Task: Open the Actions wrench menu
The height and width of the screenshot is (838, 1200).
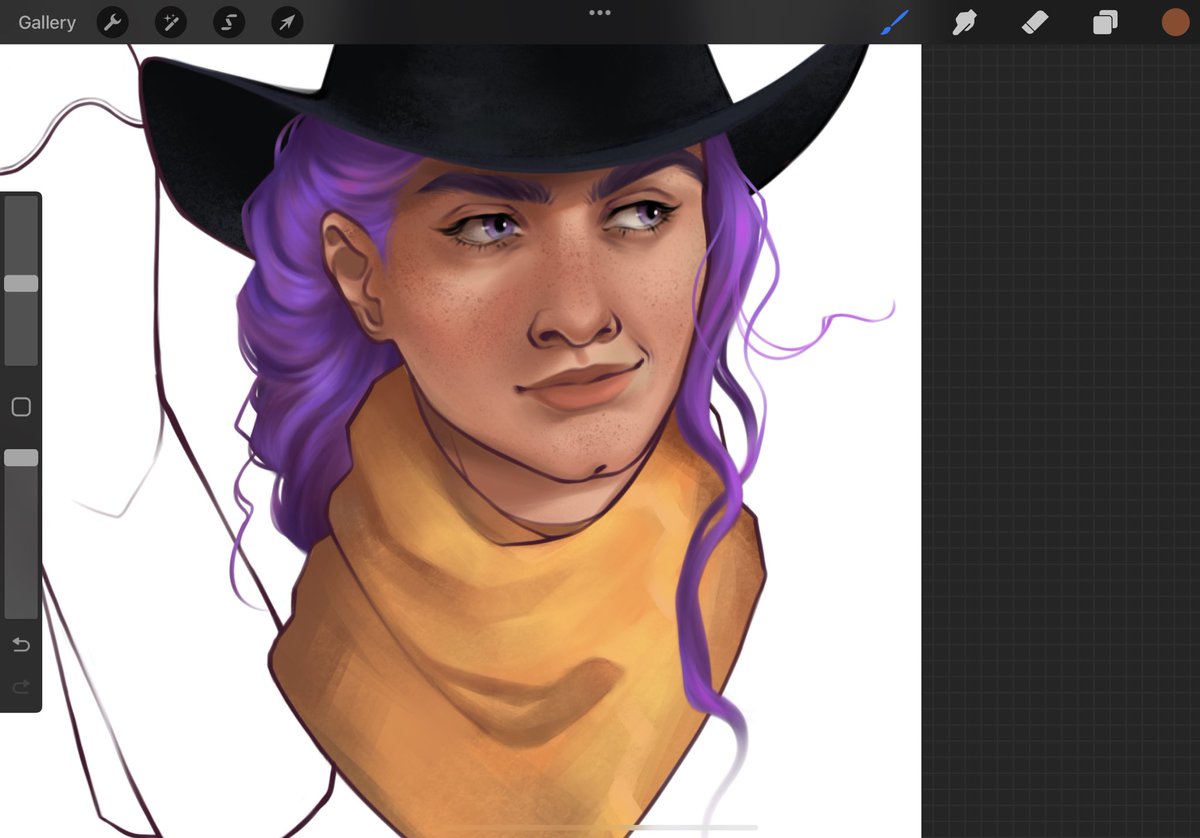Action: click(x=112, y=22)
